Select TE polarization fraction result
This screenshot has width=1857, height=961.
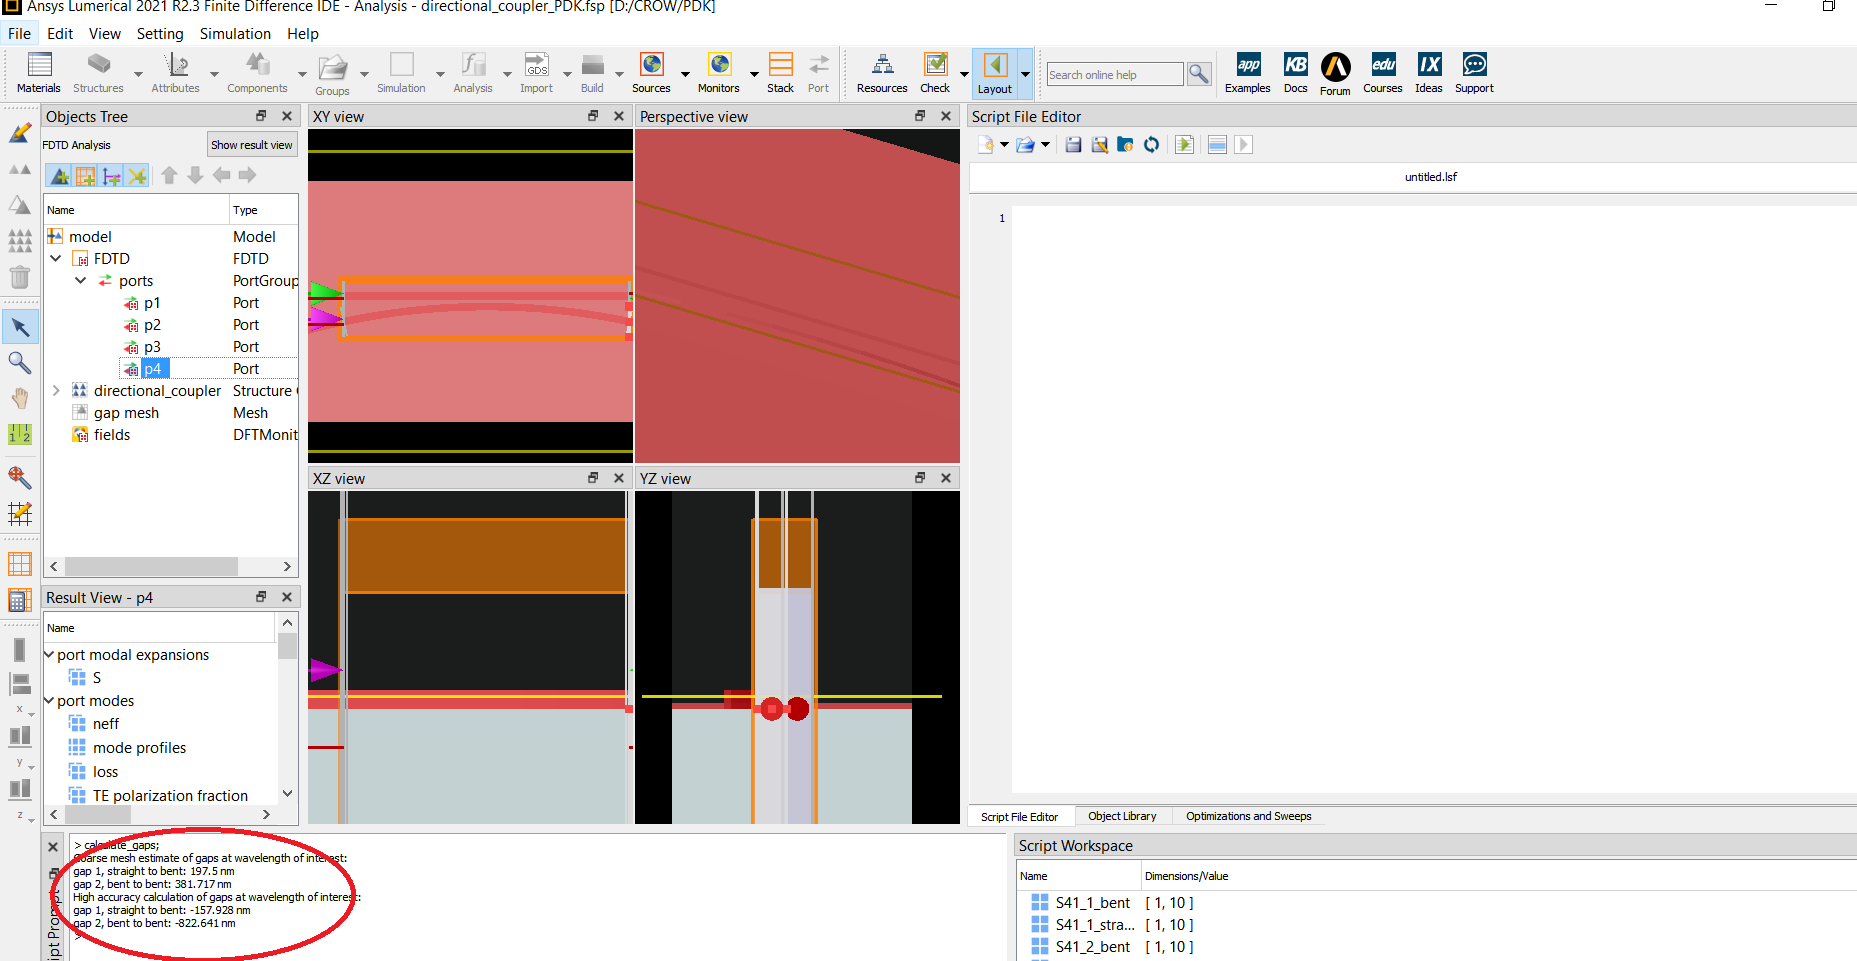[170, 796]
